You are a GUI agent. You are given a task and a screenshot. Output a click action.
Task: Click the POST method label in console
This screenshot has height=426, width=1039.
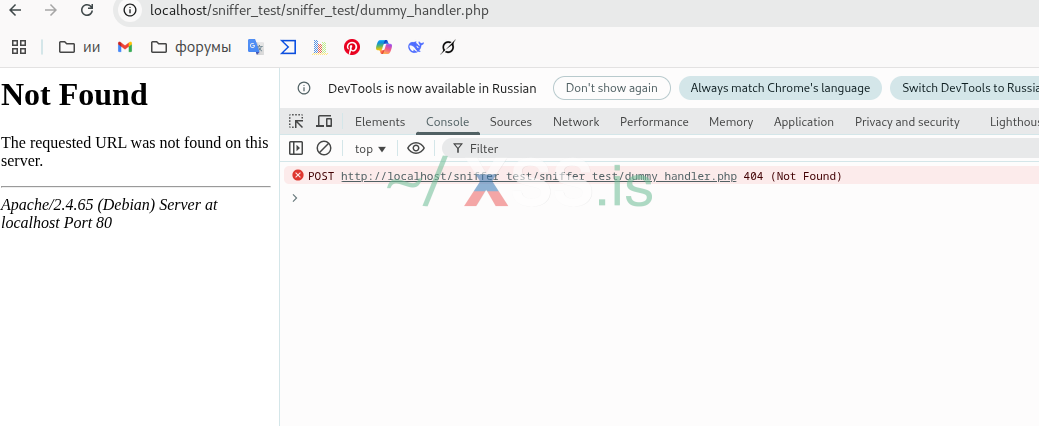coord(321,176)
